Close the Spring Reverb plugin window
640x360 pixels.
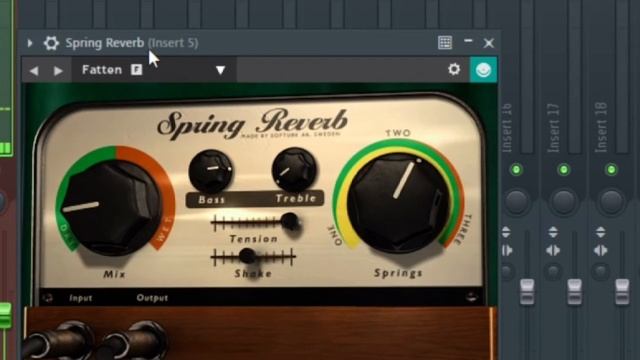489,43
